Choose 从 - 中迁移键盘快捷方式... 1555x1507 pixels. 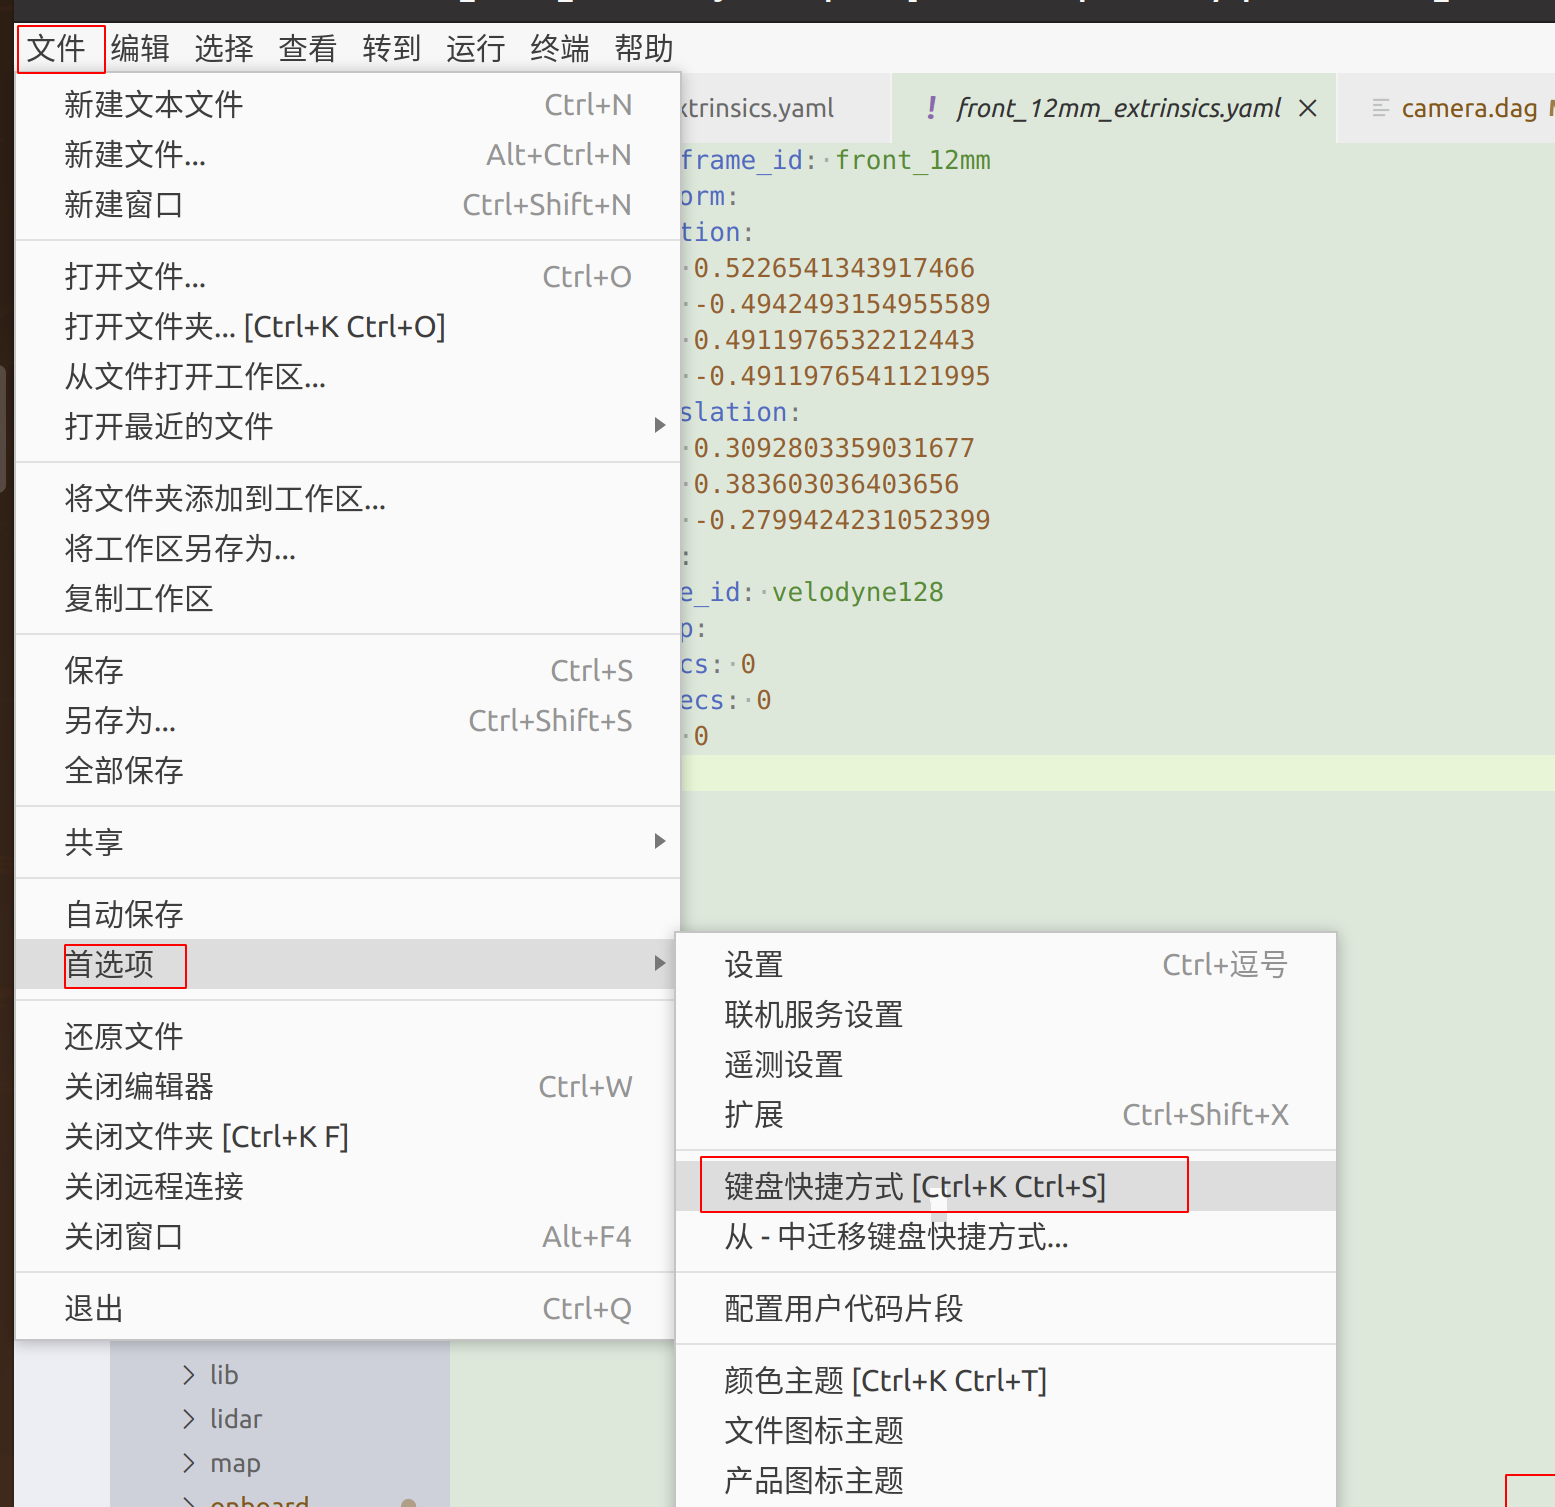1006,1236
